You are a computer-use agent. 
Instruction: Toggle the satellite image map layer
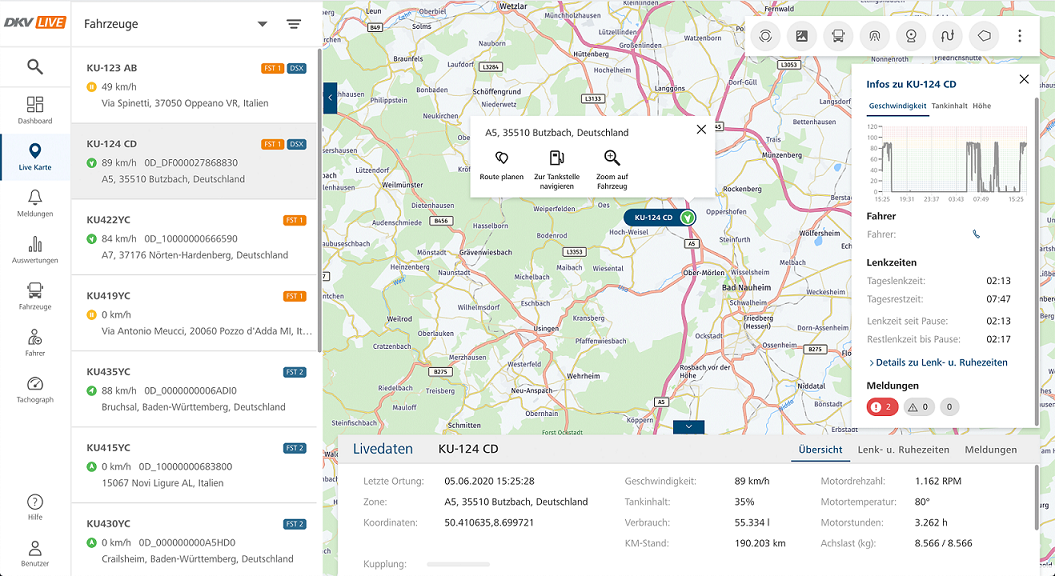point(801,36)
